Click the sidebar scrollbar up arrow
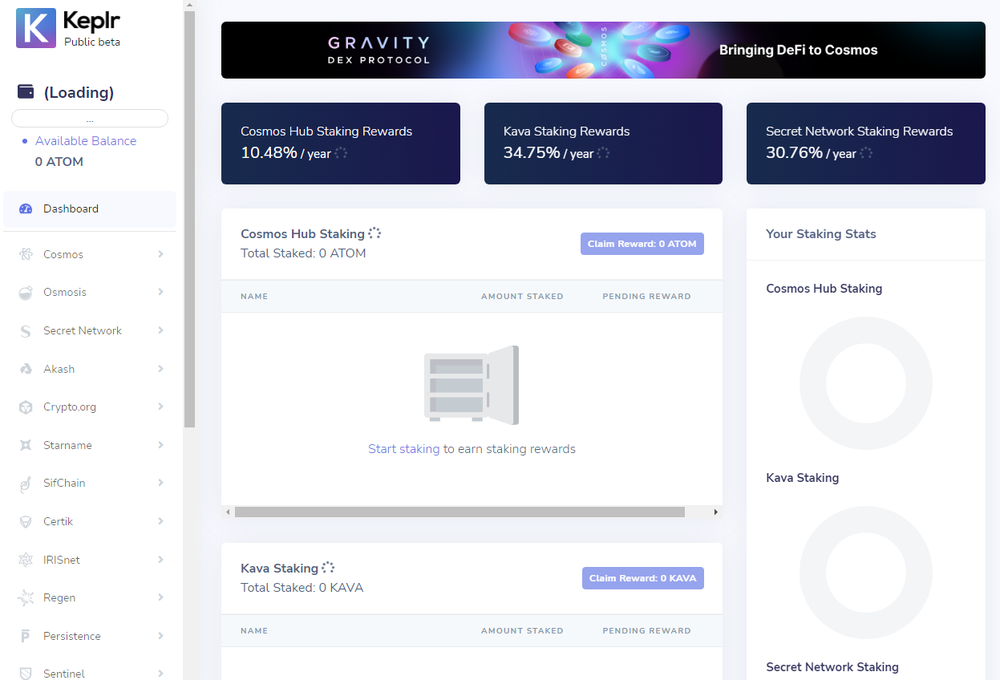The height and width of the screenshot is (680, 1000). [x=189, y=5]
